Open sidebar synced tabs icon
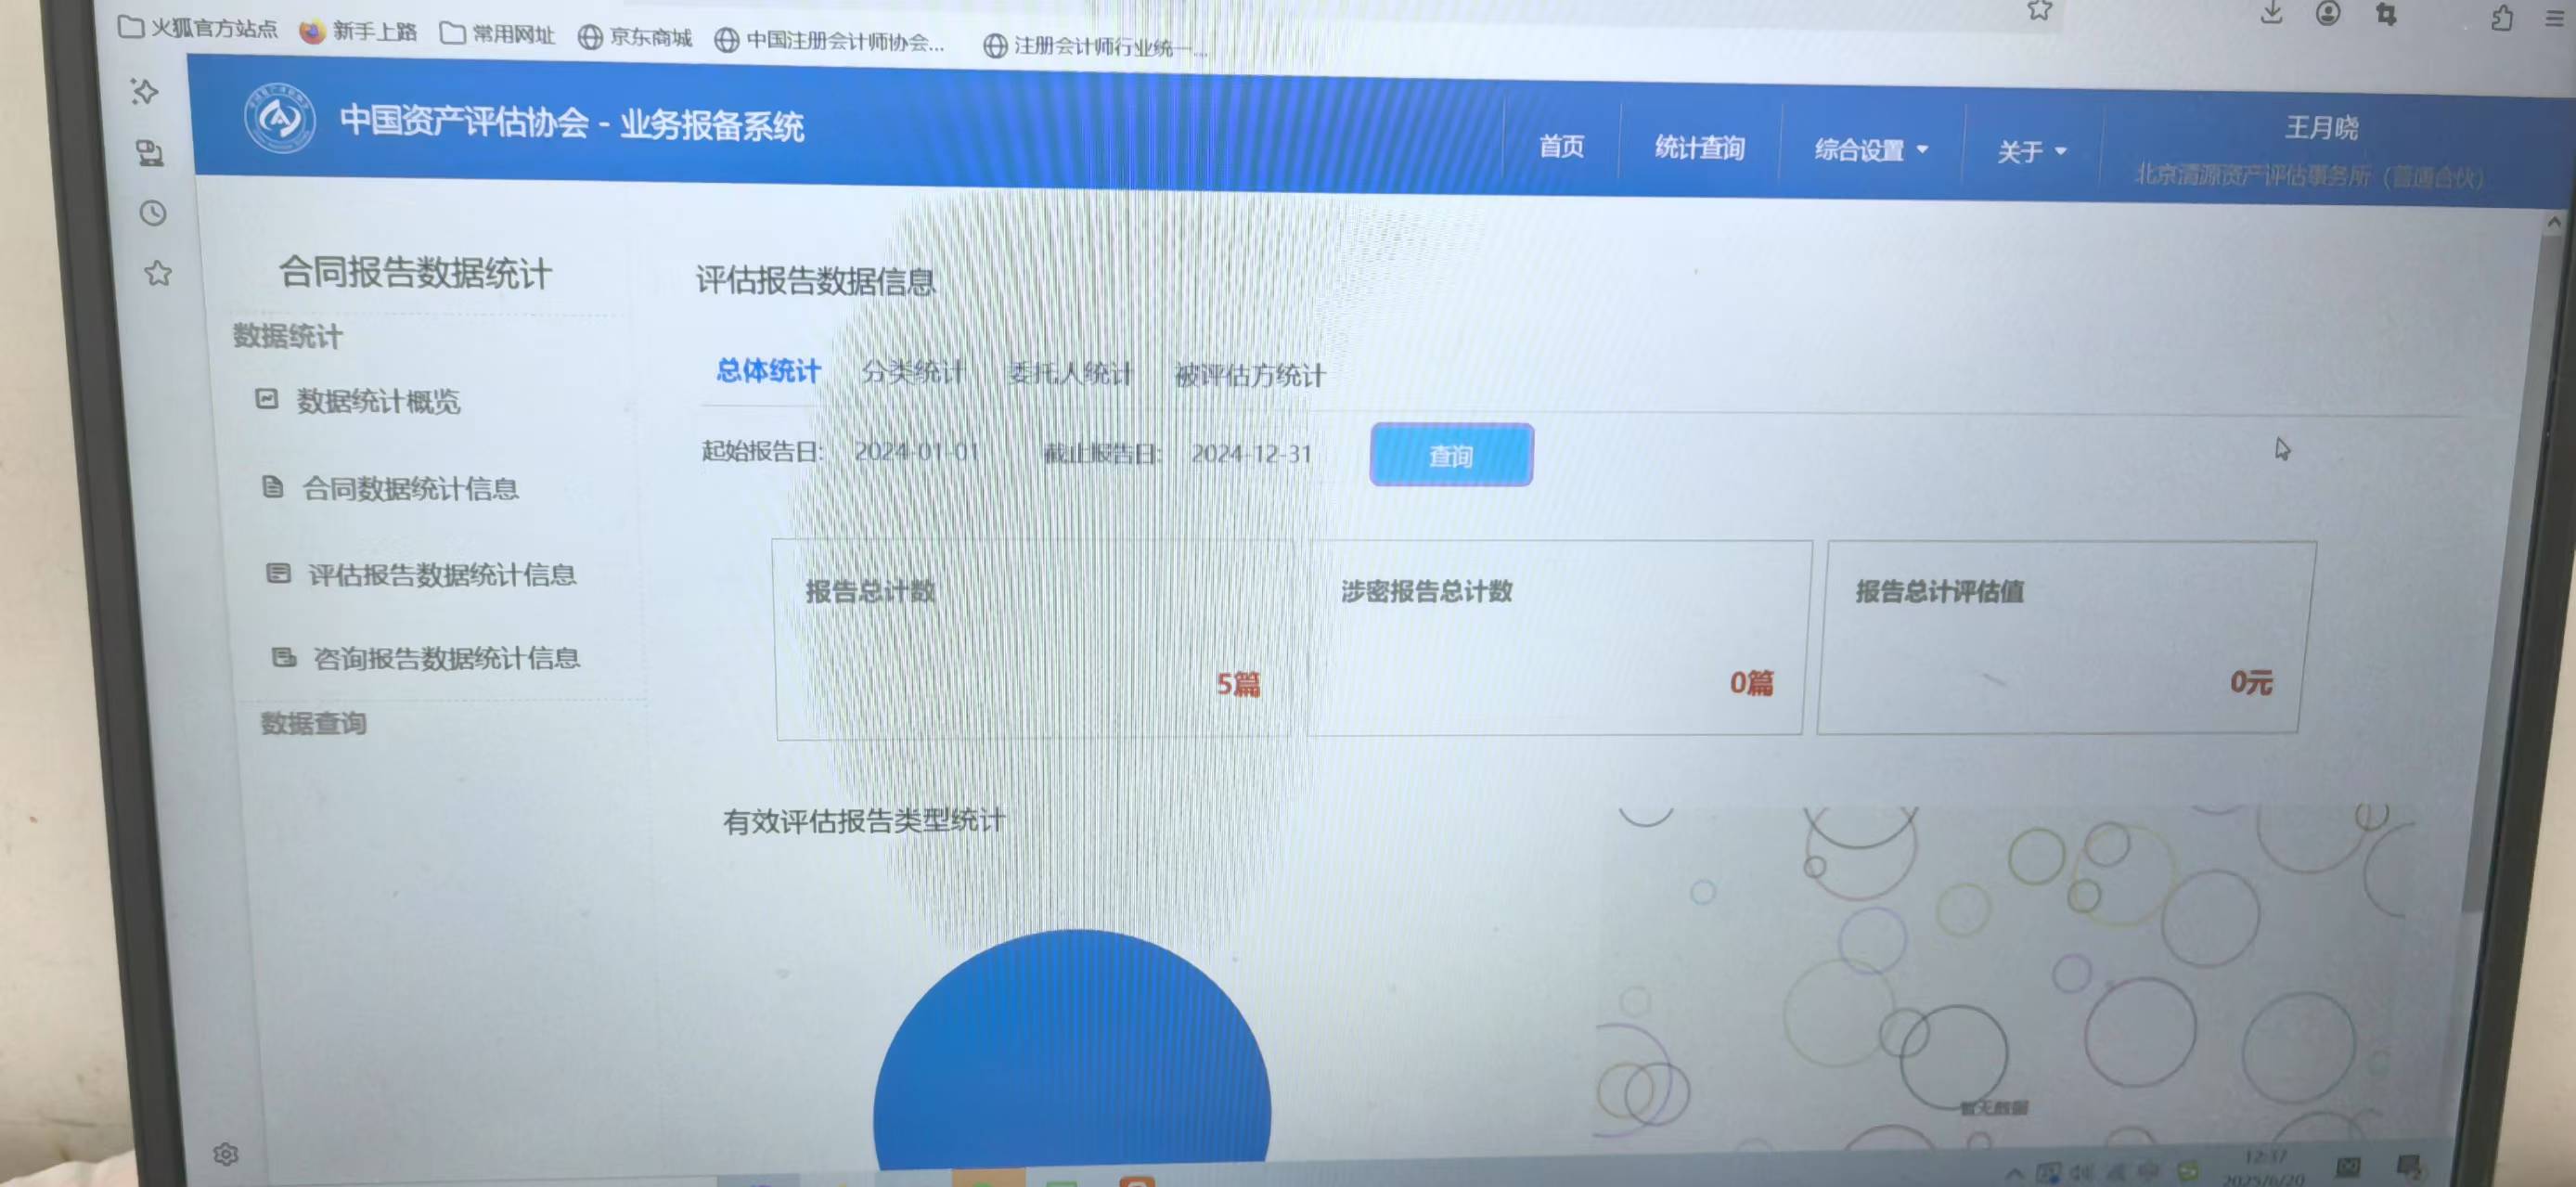2576x1187 pixels. pyautogui.click(x=150, y=153)
